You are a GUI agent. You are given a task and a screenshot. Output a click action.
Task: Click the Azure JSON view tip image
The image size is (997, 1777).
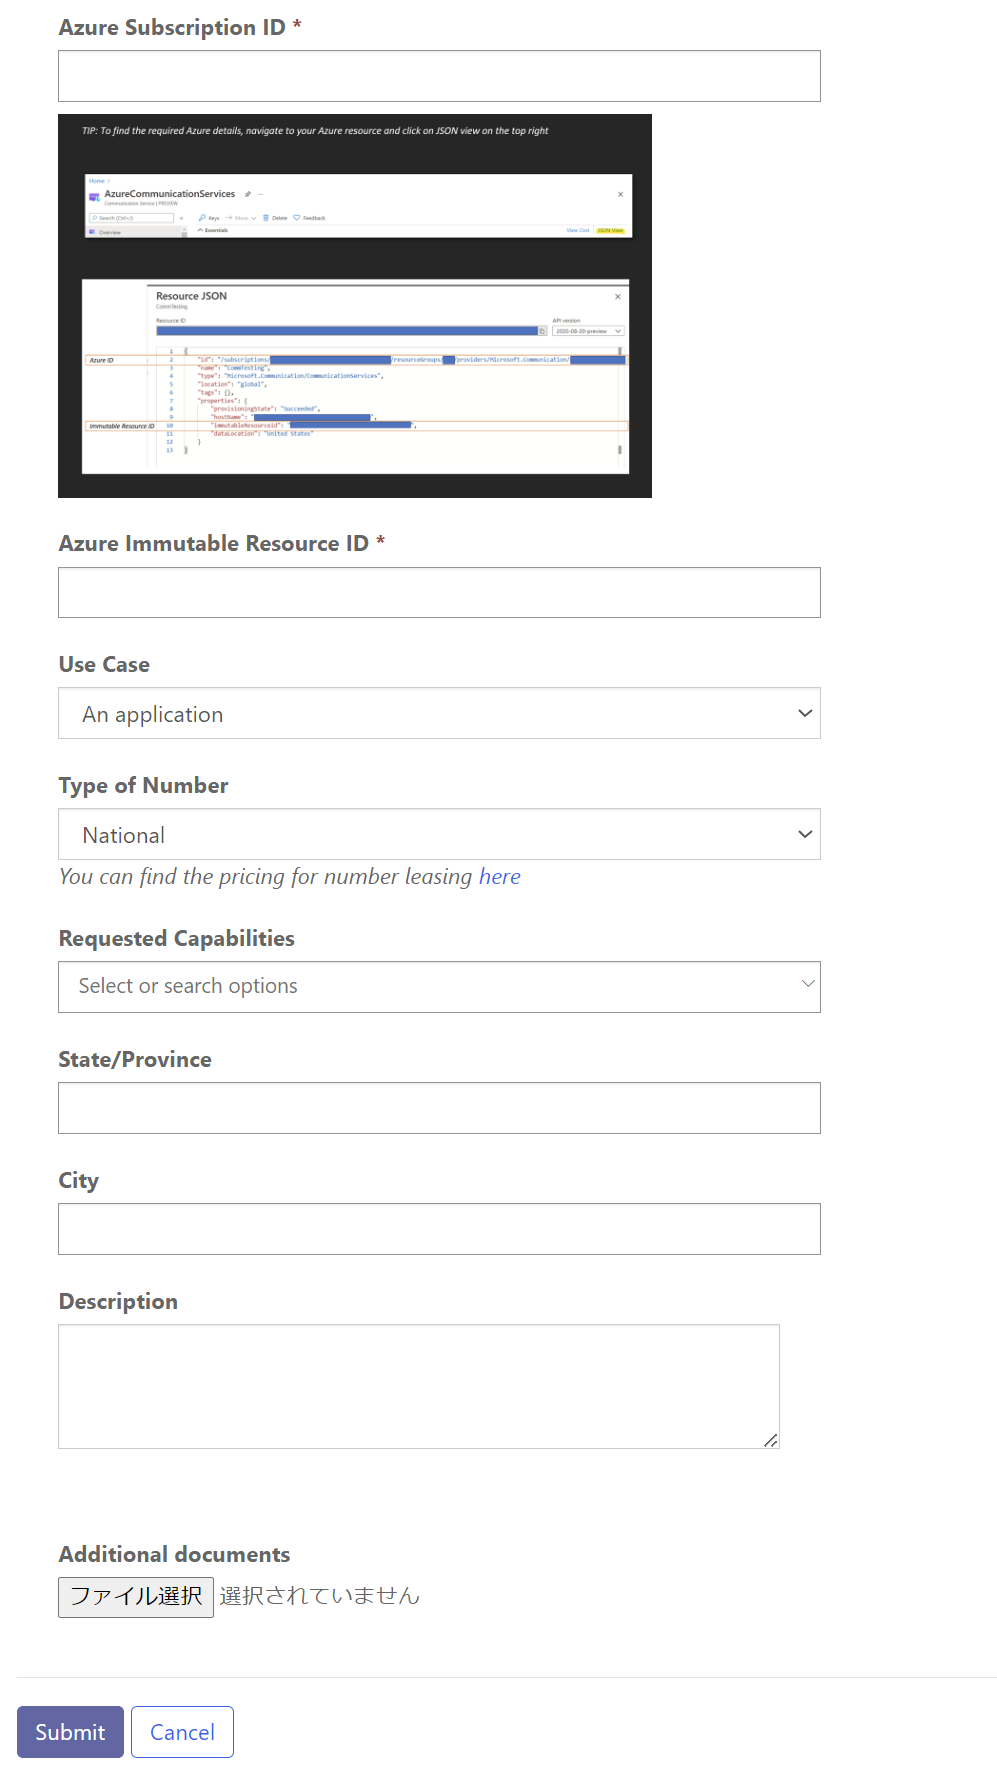coord(355,306)
